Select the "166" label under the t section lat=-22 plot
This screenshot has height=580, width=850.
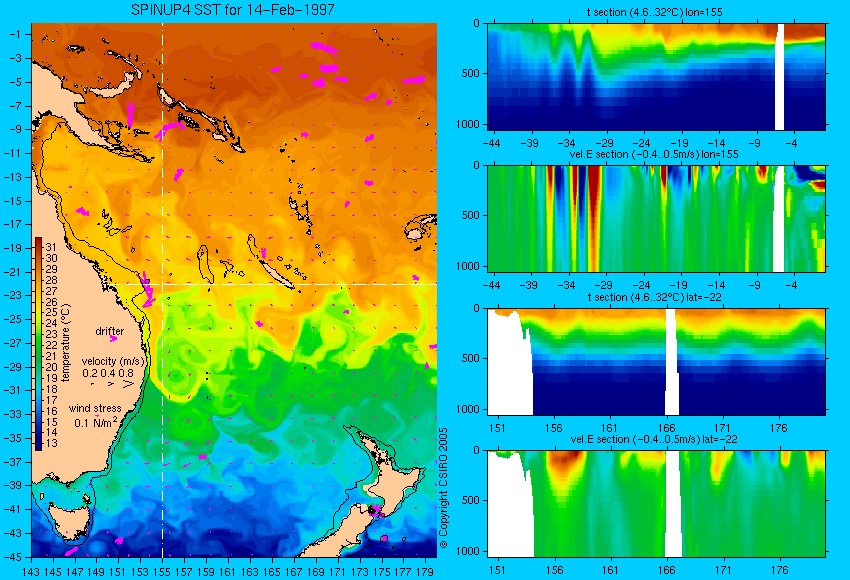666,428
